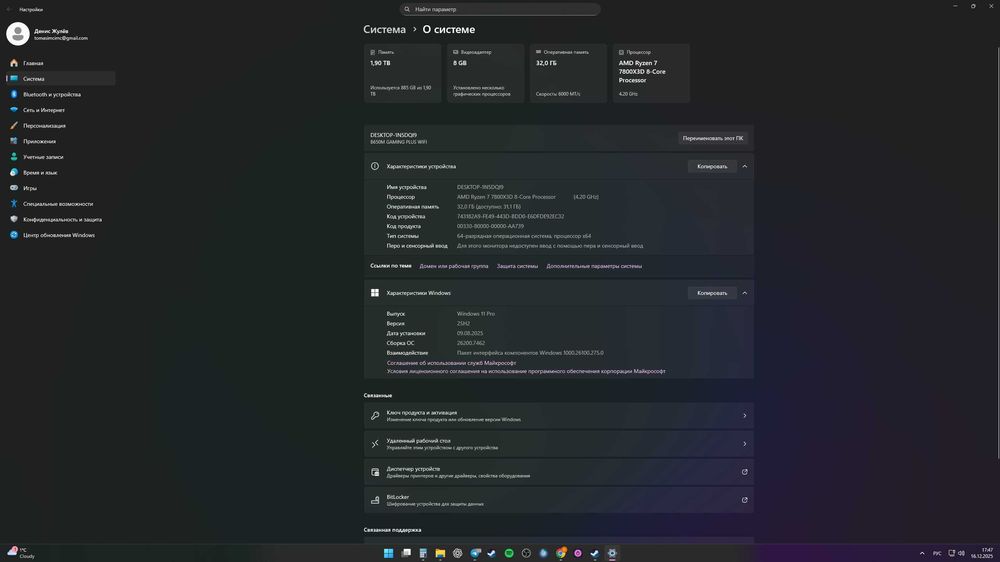Open the user profile avatar

click(18, 34)
